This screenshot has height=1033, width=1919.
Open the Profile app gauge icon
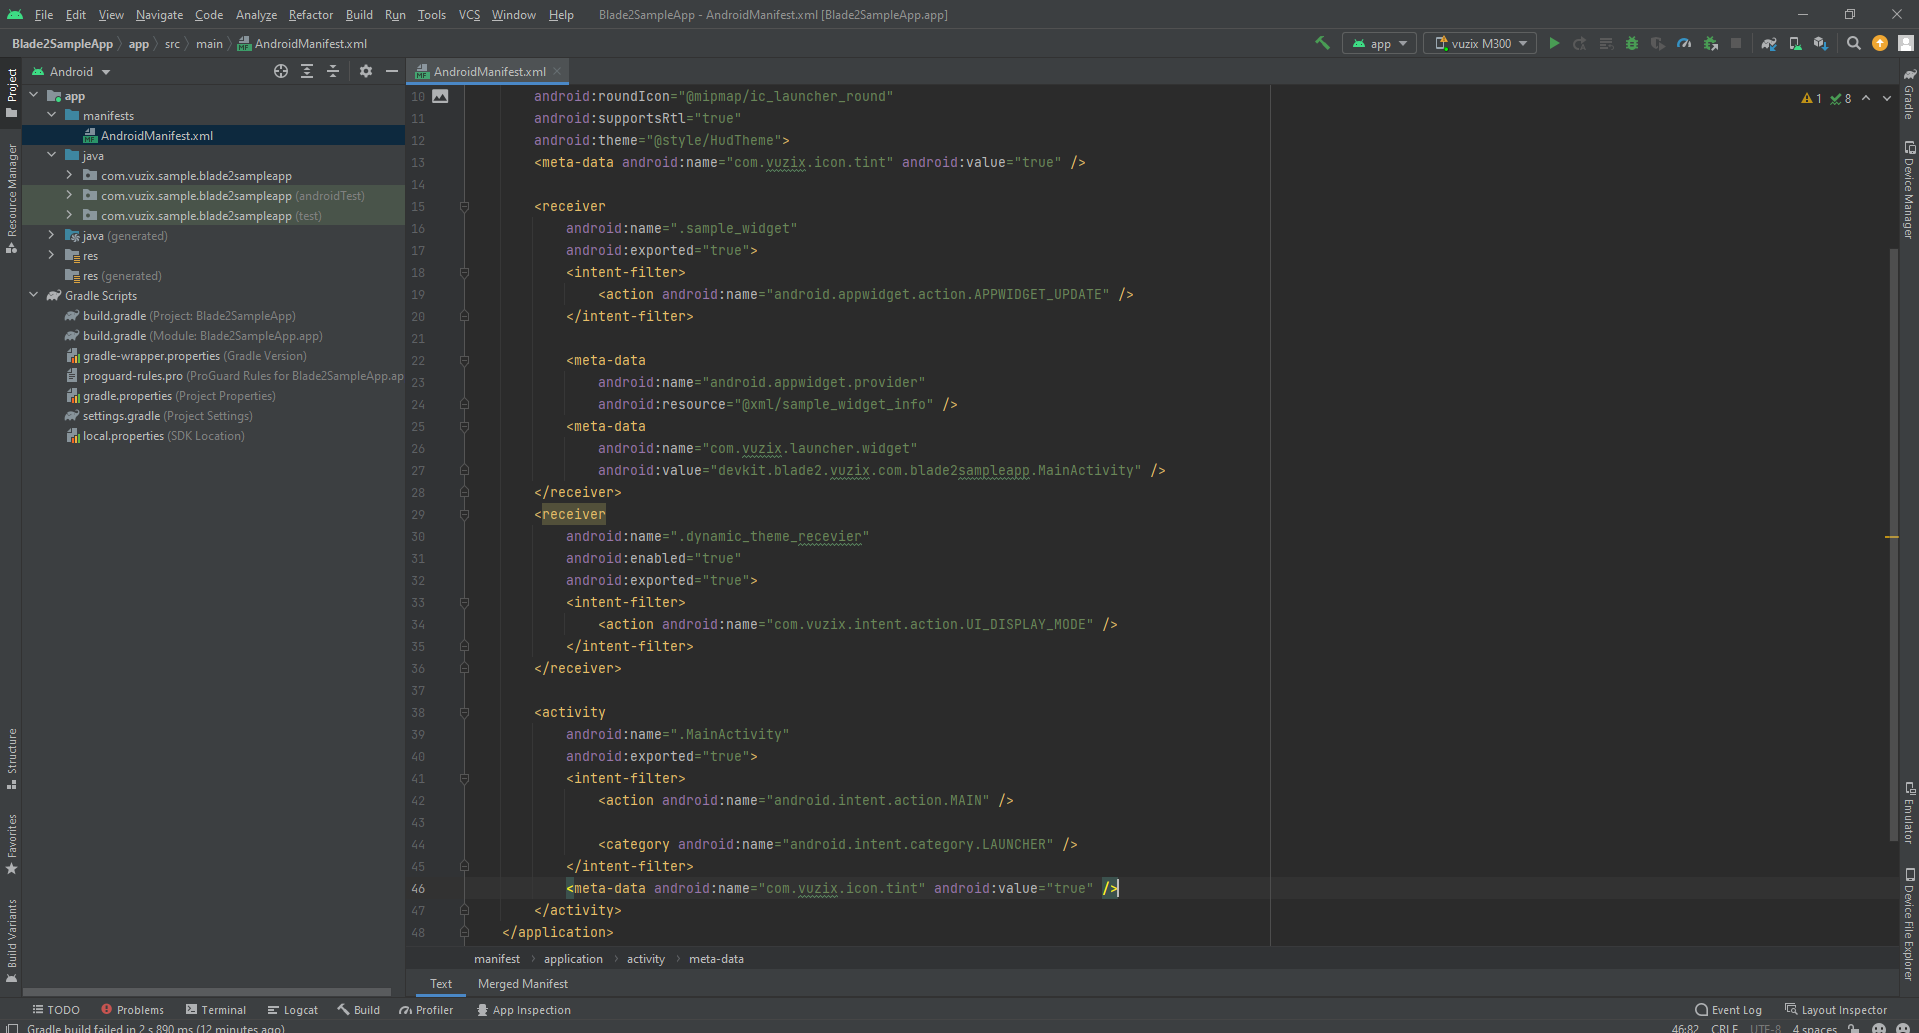(1684, 43)
